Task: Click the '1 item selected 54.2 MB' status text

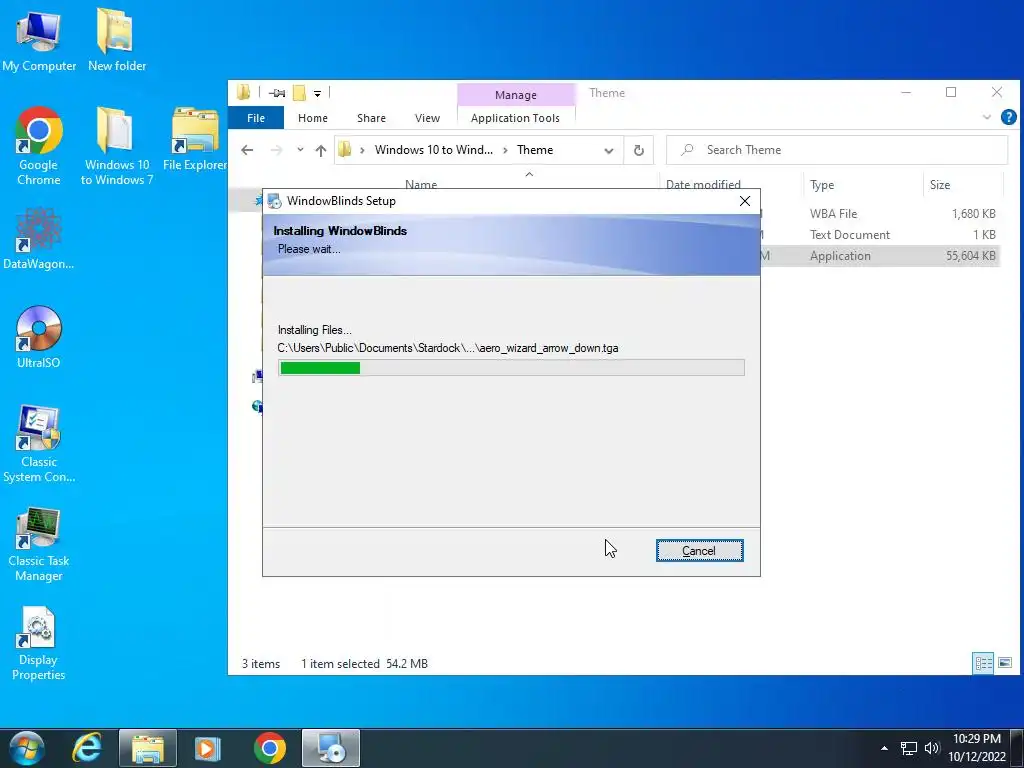Action: [364, 664]
